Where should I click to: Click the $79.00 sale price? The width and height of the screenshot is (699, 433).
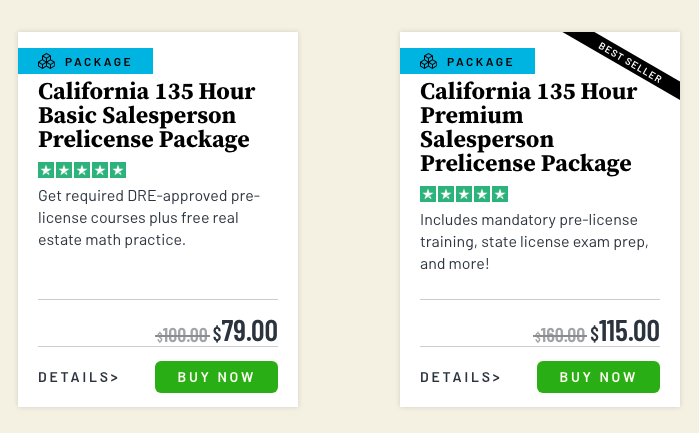[x=245, y=332]
